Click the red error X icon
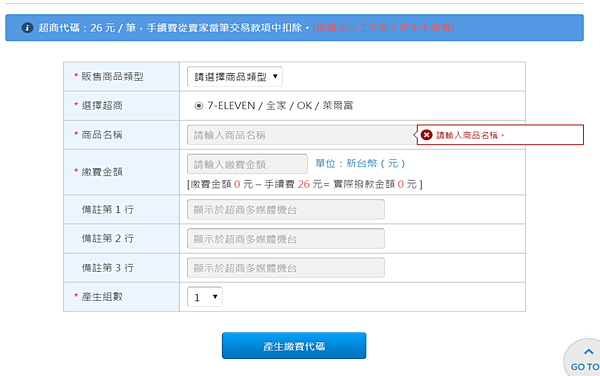 [426, 135]
